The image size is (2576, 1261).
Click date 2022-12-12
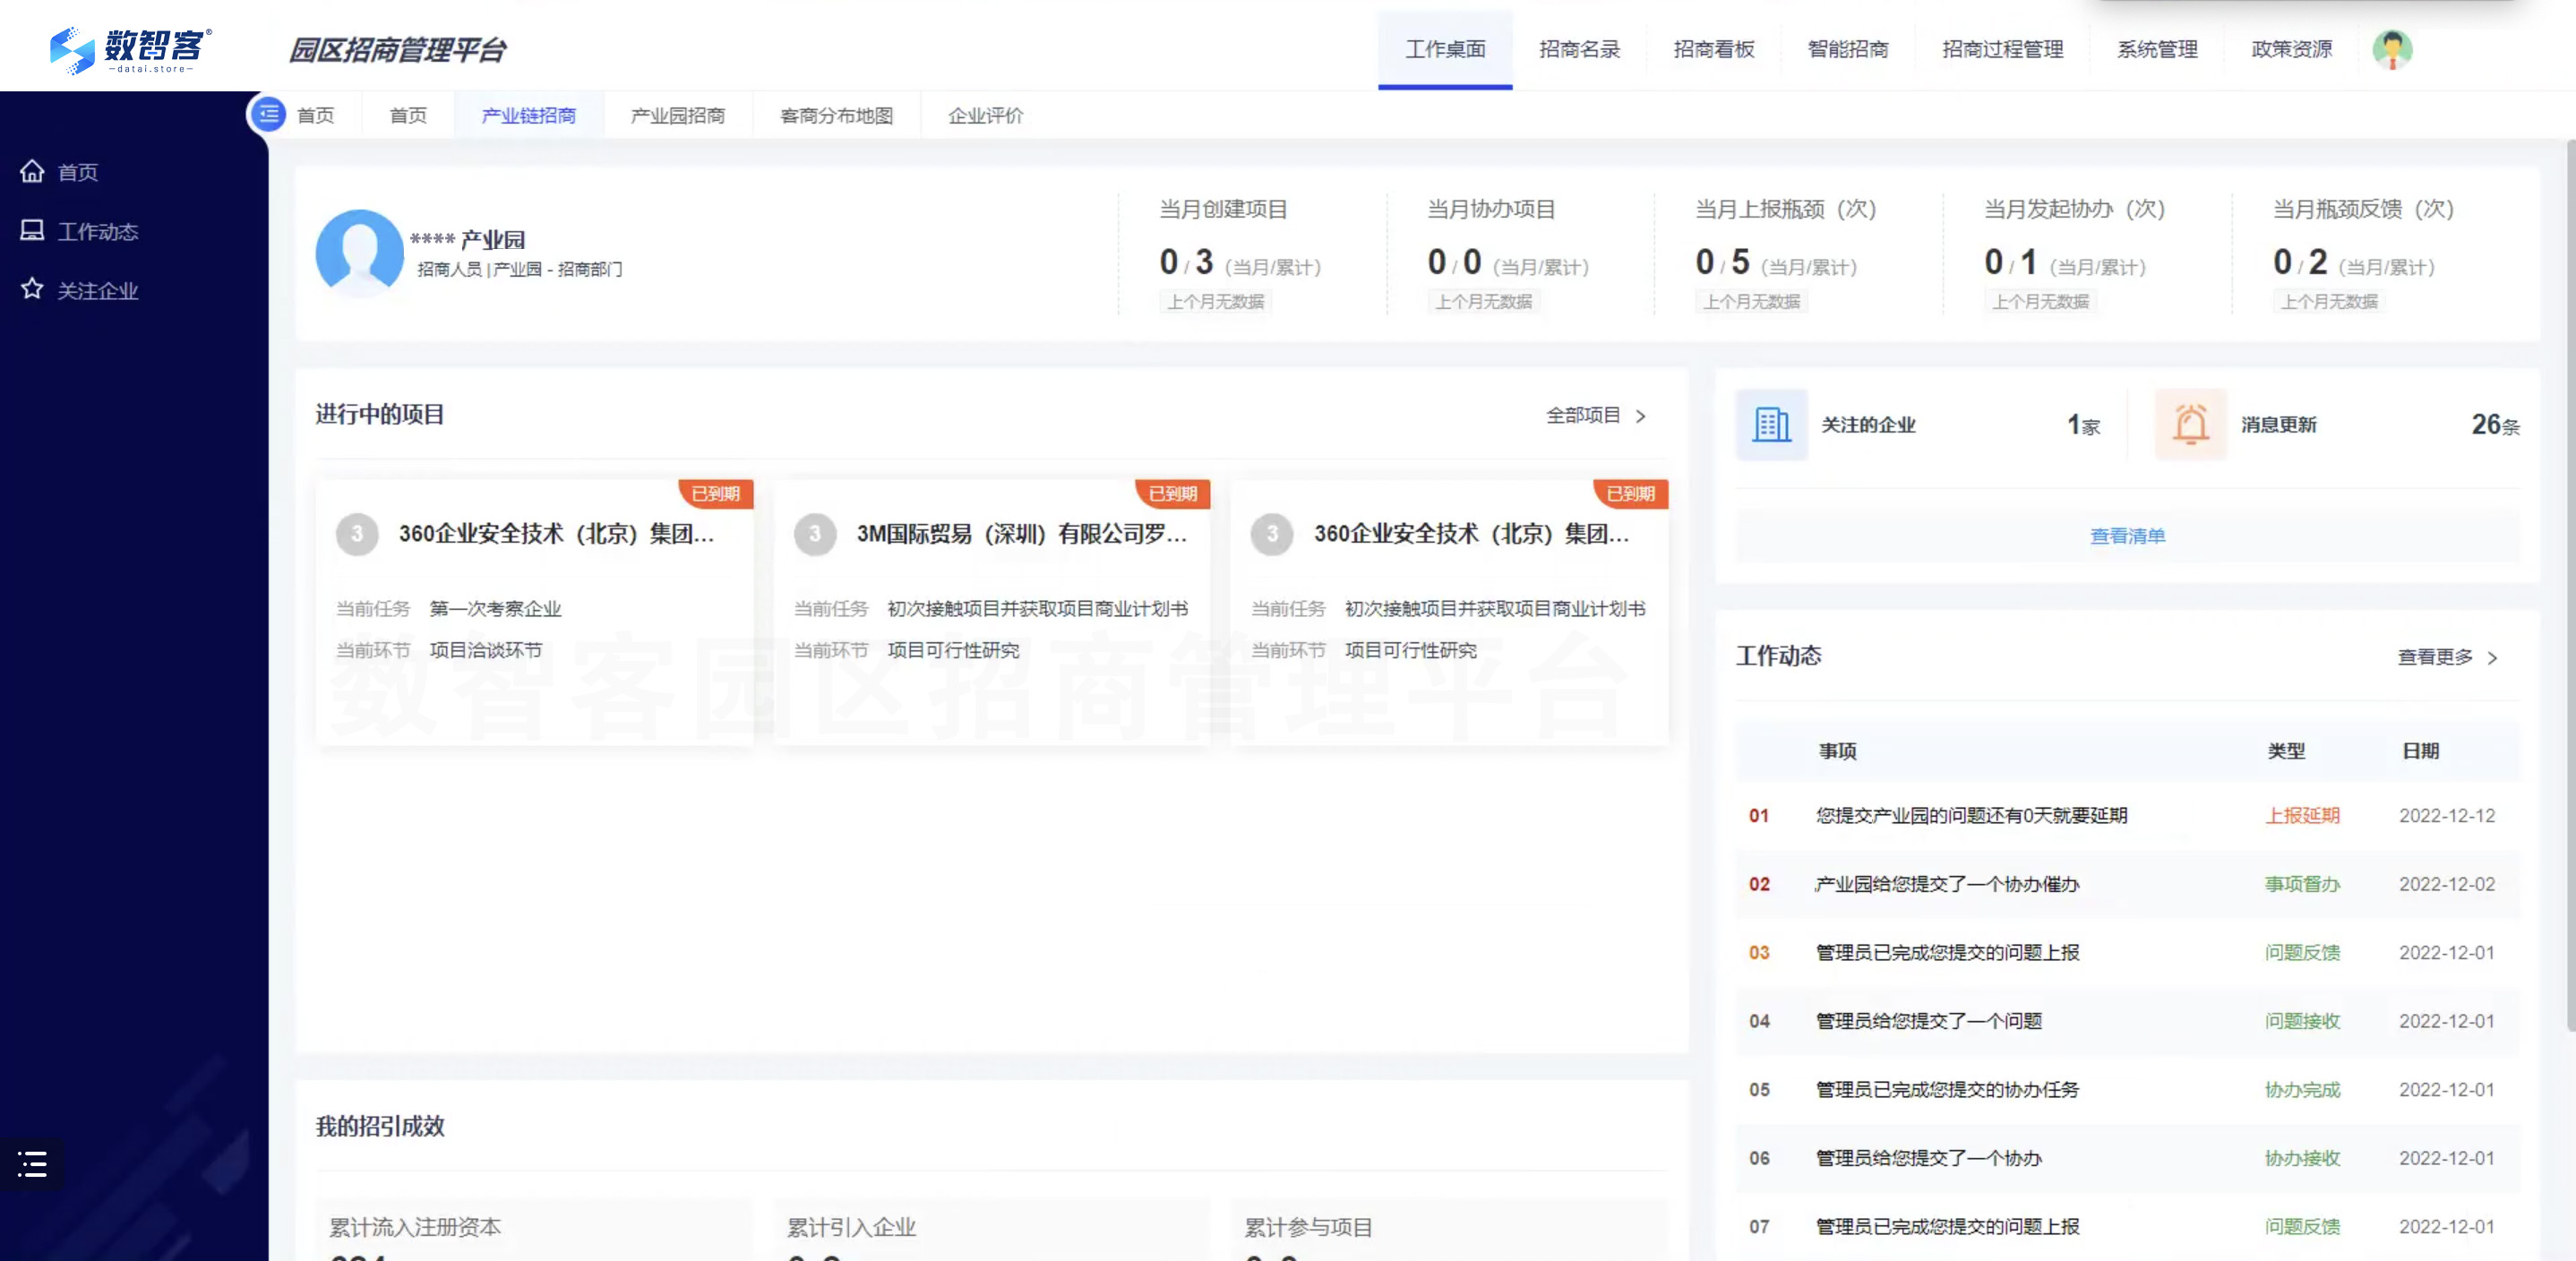point(2447,815)
